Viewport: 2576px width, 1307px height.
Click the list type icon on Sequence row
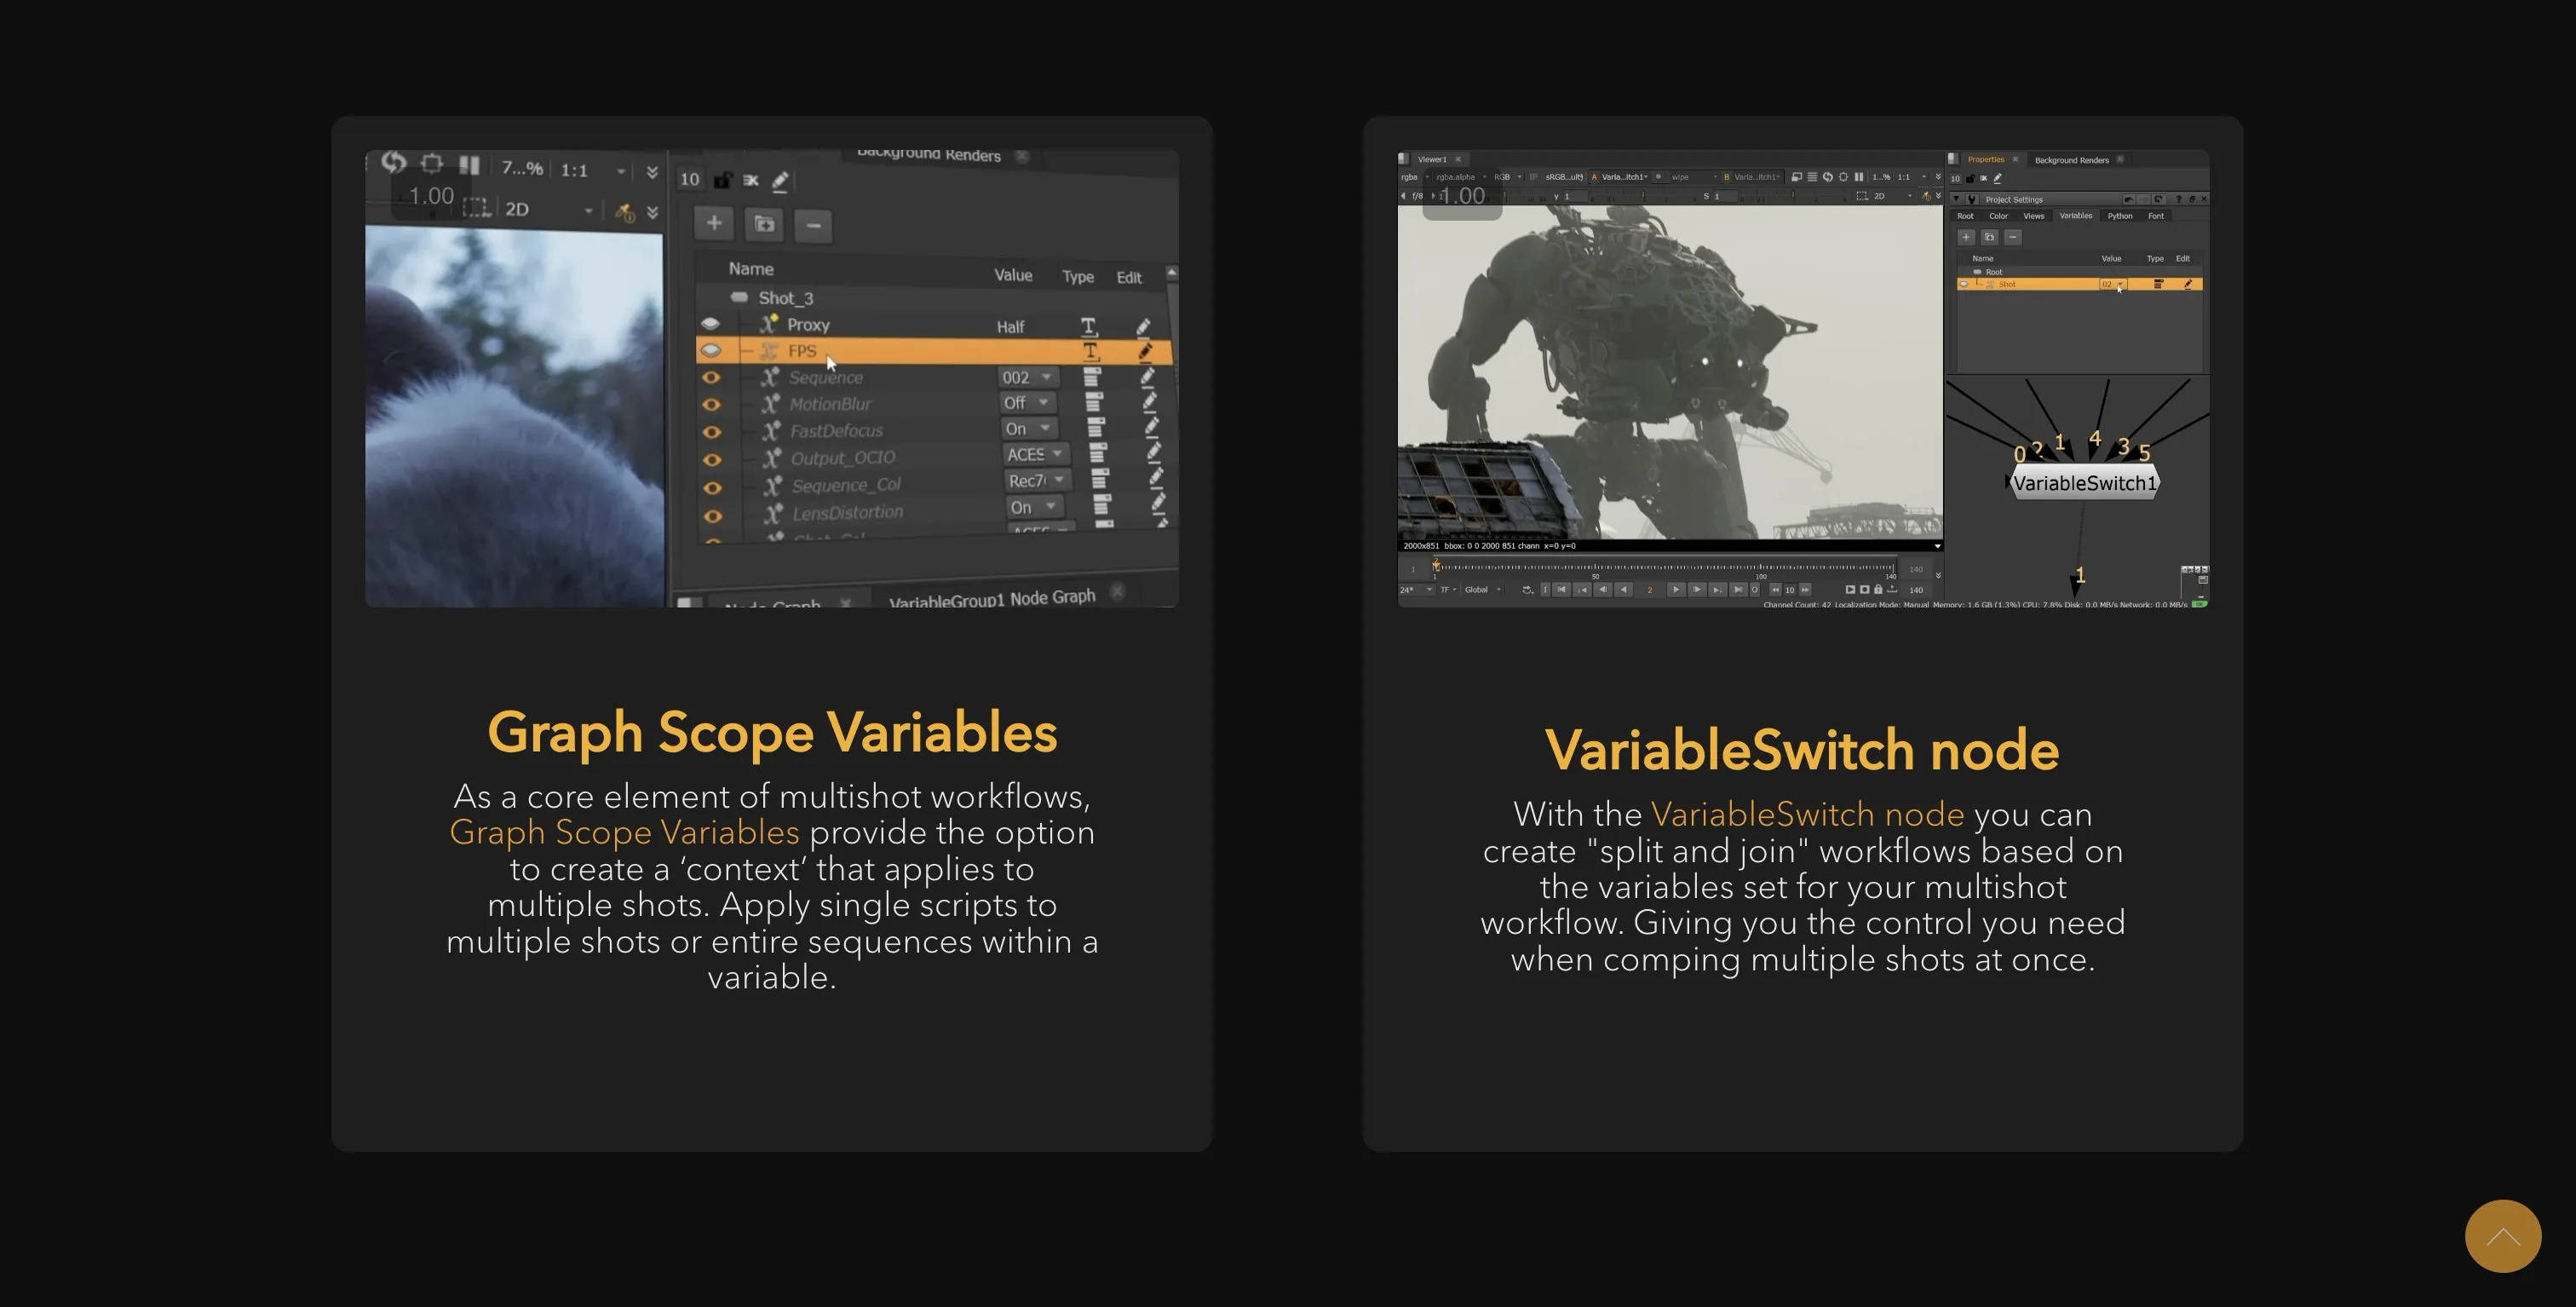click(1092, 377)
